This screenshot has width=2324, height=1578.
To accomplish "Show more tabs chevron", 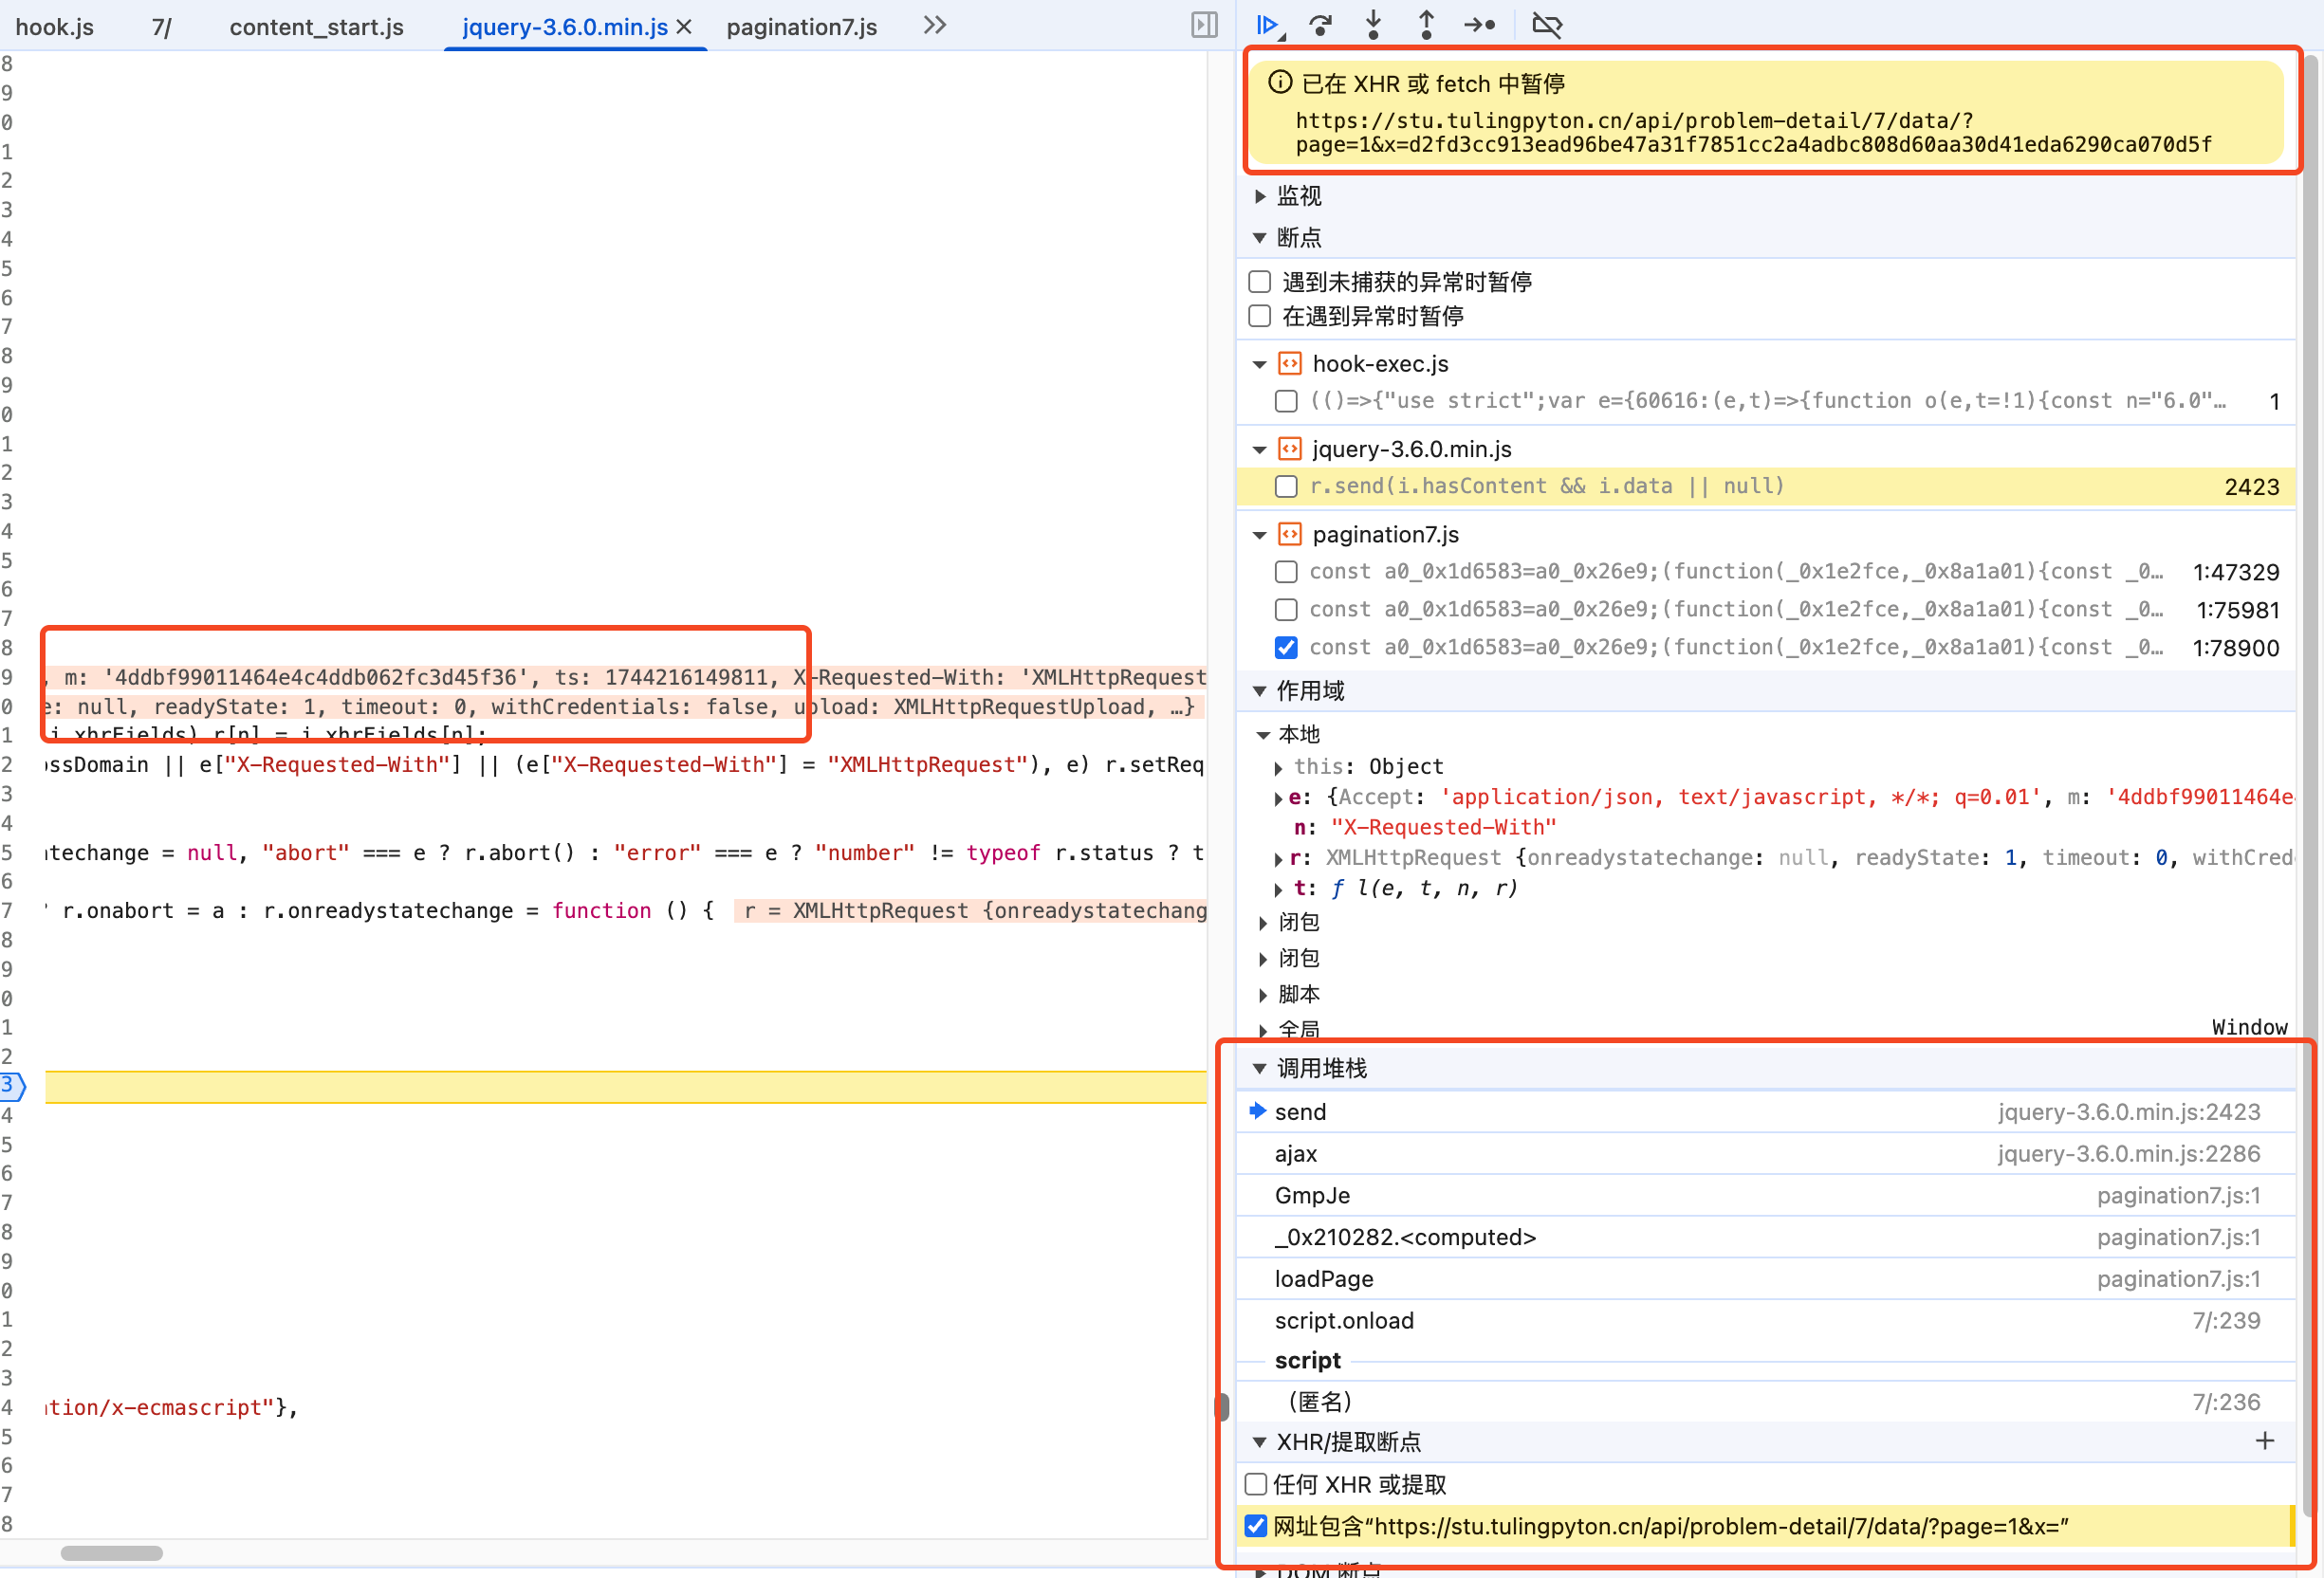I will click(934, 25).
